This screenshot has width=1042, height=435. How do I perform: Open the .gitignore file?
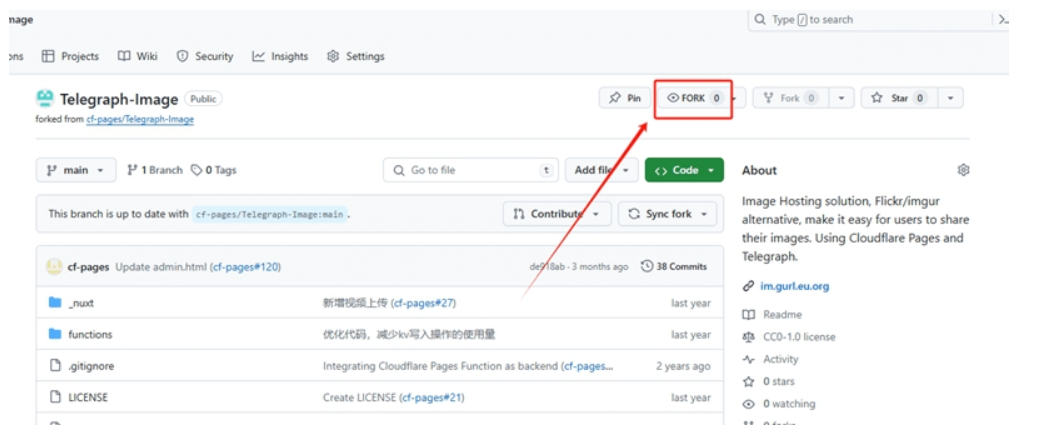pos(91,366)
